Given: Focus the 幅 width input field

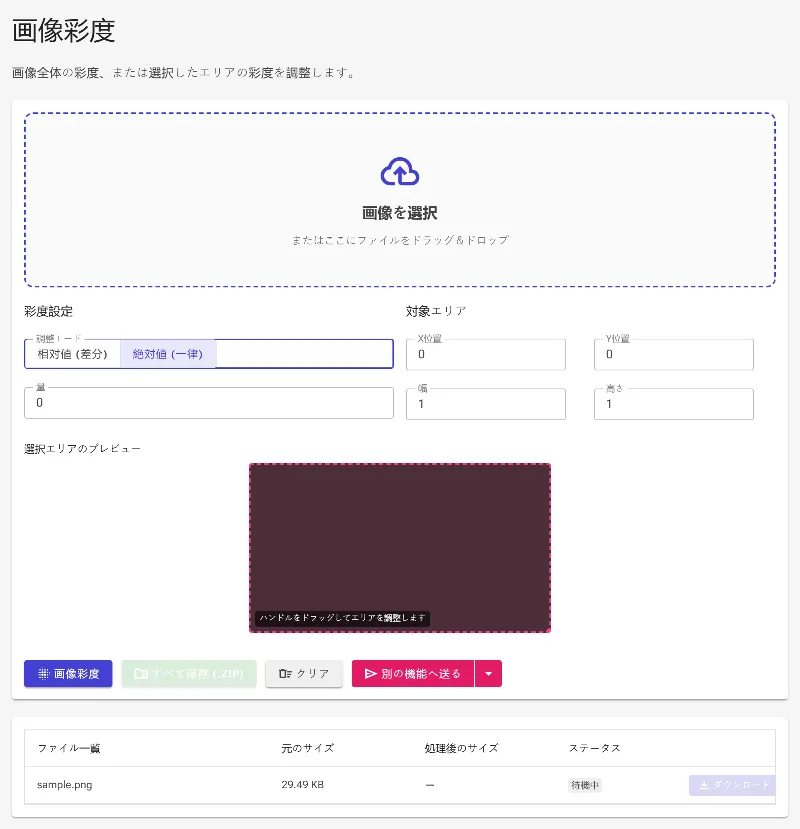Looking at the screenshot, I should tap(485, 404).
